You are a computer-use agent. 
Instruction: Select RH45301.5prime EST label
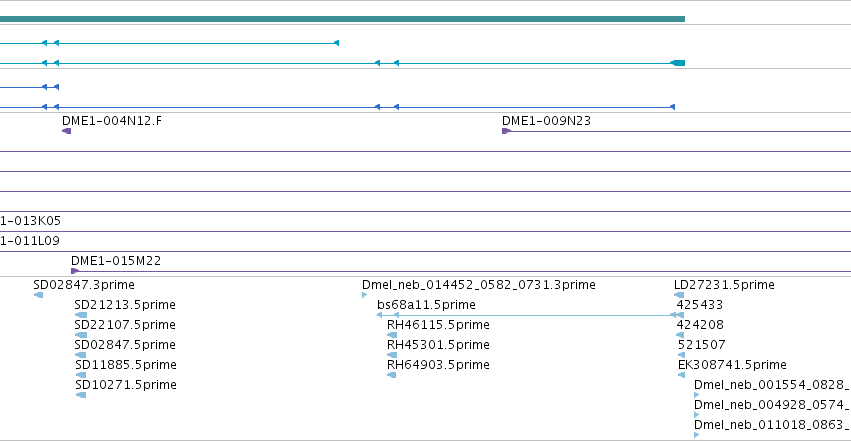pos(438,345)
